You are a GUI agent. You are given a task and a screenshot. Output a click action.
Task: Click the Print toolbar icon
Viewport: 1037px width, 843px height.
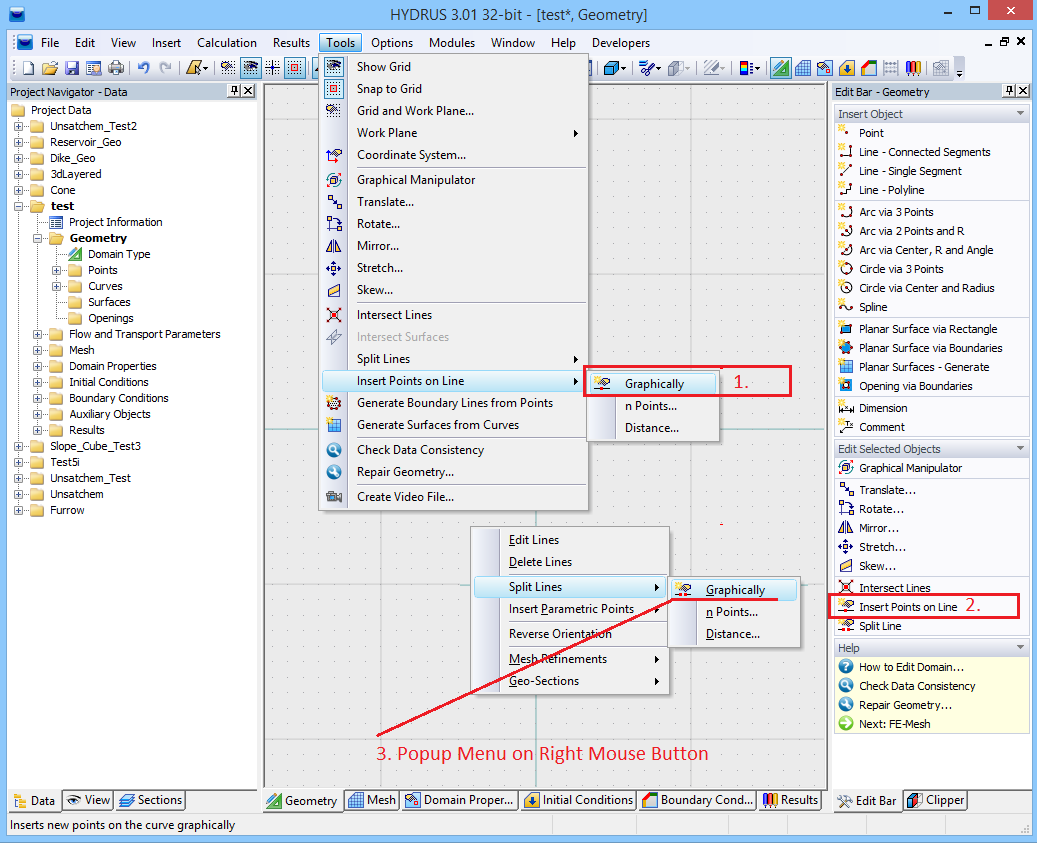[116, 67]
